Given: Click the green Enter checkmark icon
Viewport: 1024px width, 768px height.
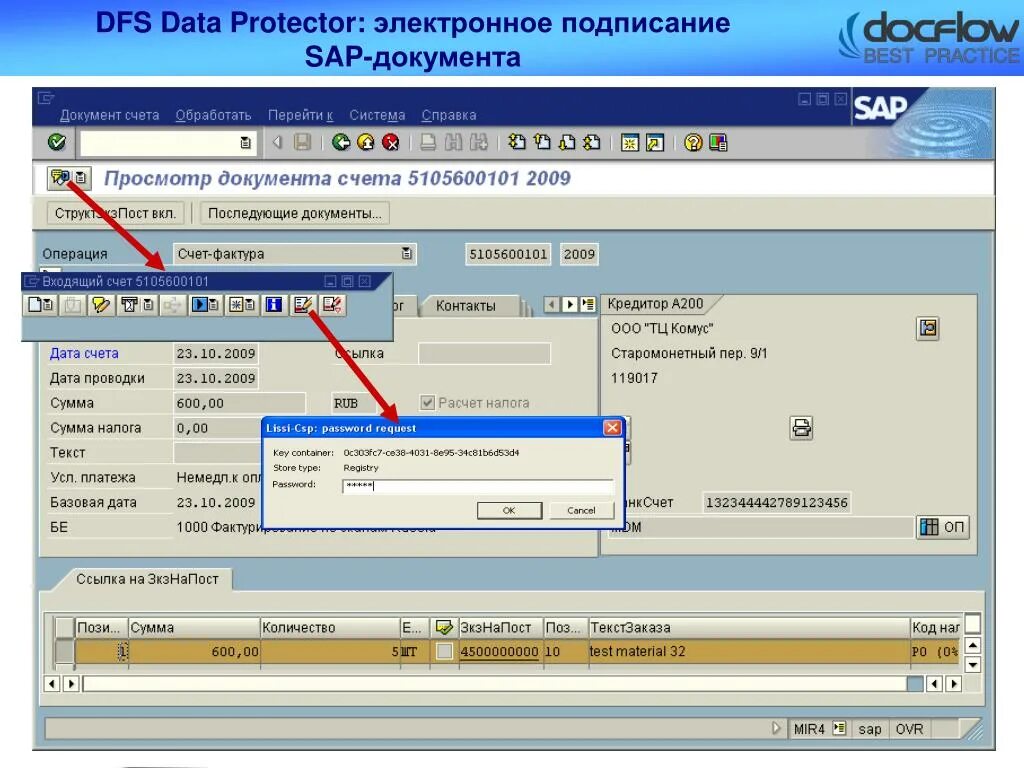Looking at the screenshot, I should (57, 142).
